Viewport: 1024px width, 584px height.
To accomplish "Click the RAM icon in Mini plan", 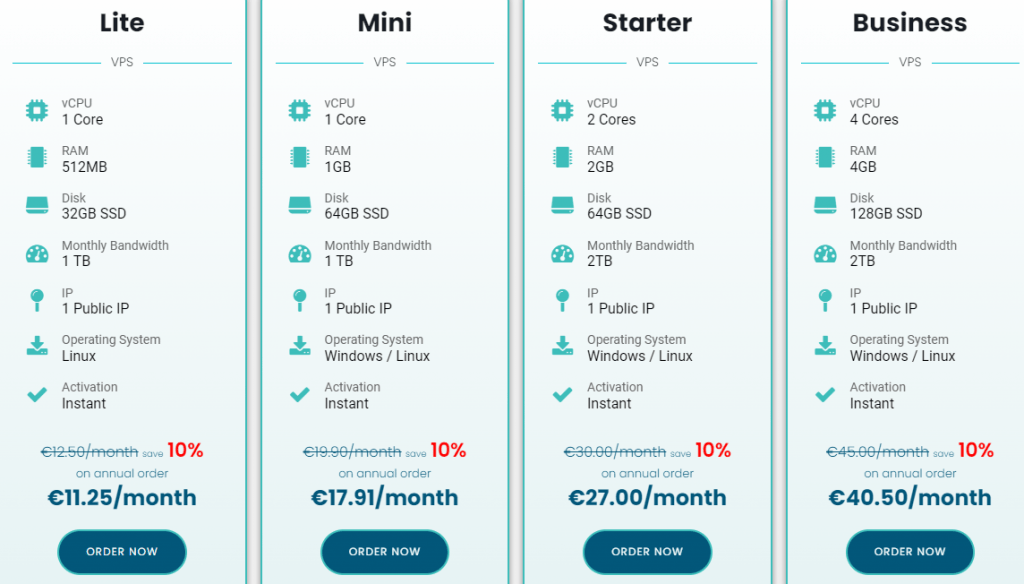I will tap(300, 157).
